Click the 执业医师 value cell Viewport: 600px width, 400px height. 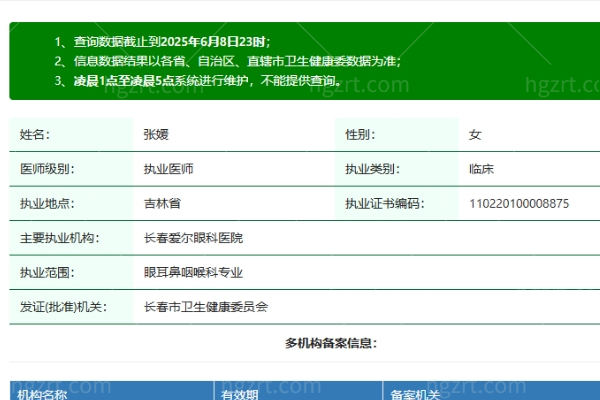tap(169, 169)
